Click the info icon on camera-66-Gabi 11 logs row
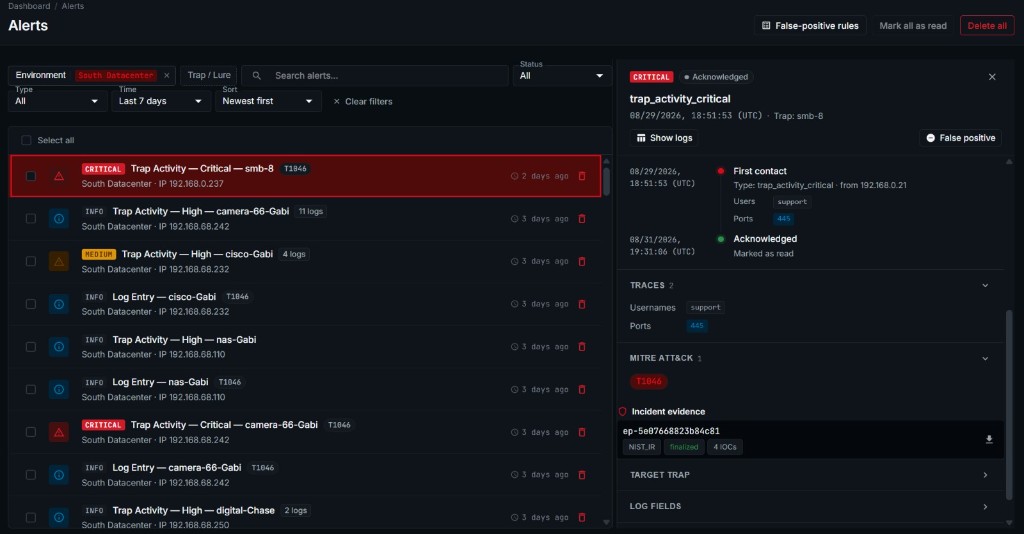1024x534 pixels. pos(59,219)
